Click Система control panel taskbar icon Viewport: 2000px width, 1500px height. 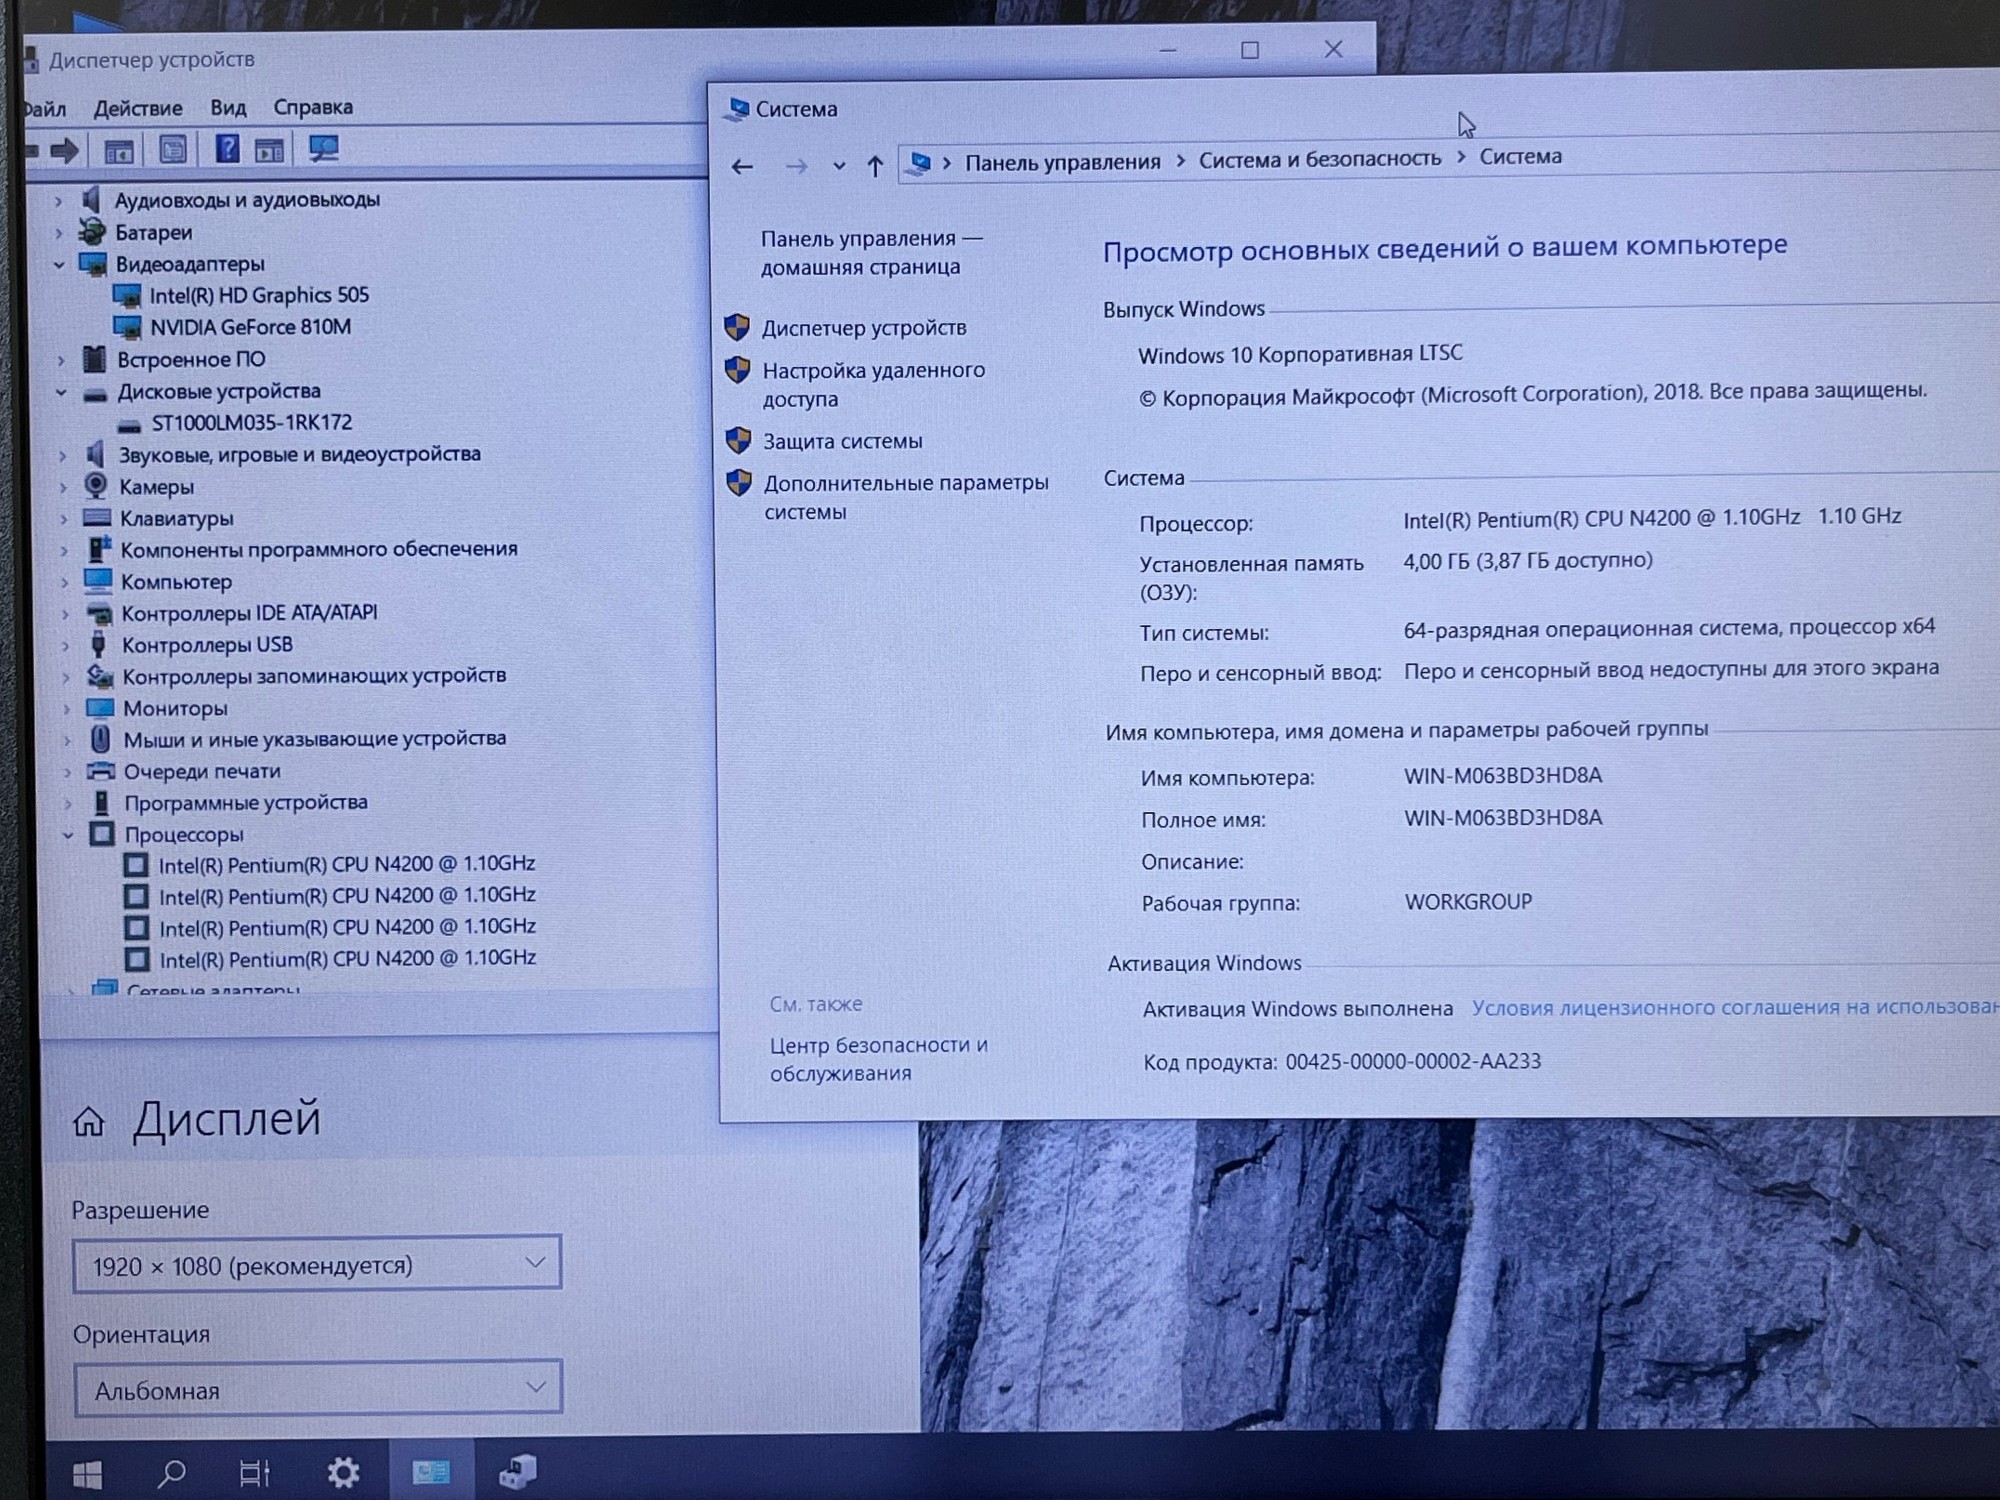[431, 1471]
